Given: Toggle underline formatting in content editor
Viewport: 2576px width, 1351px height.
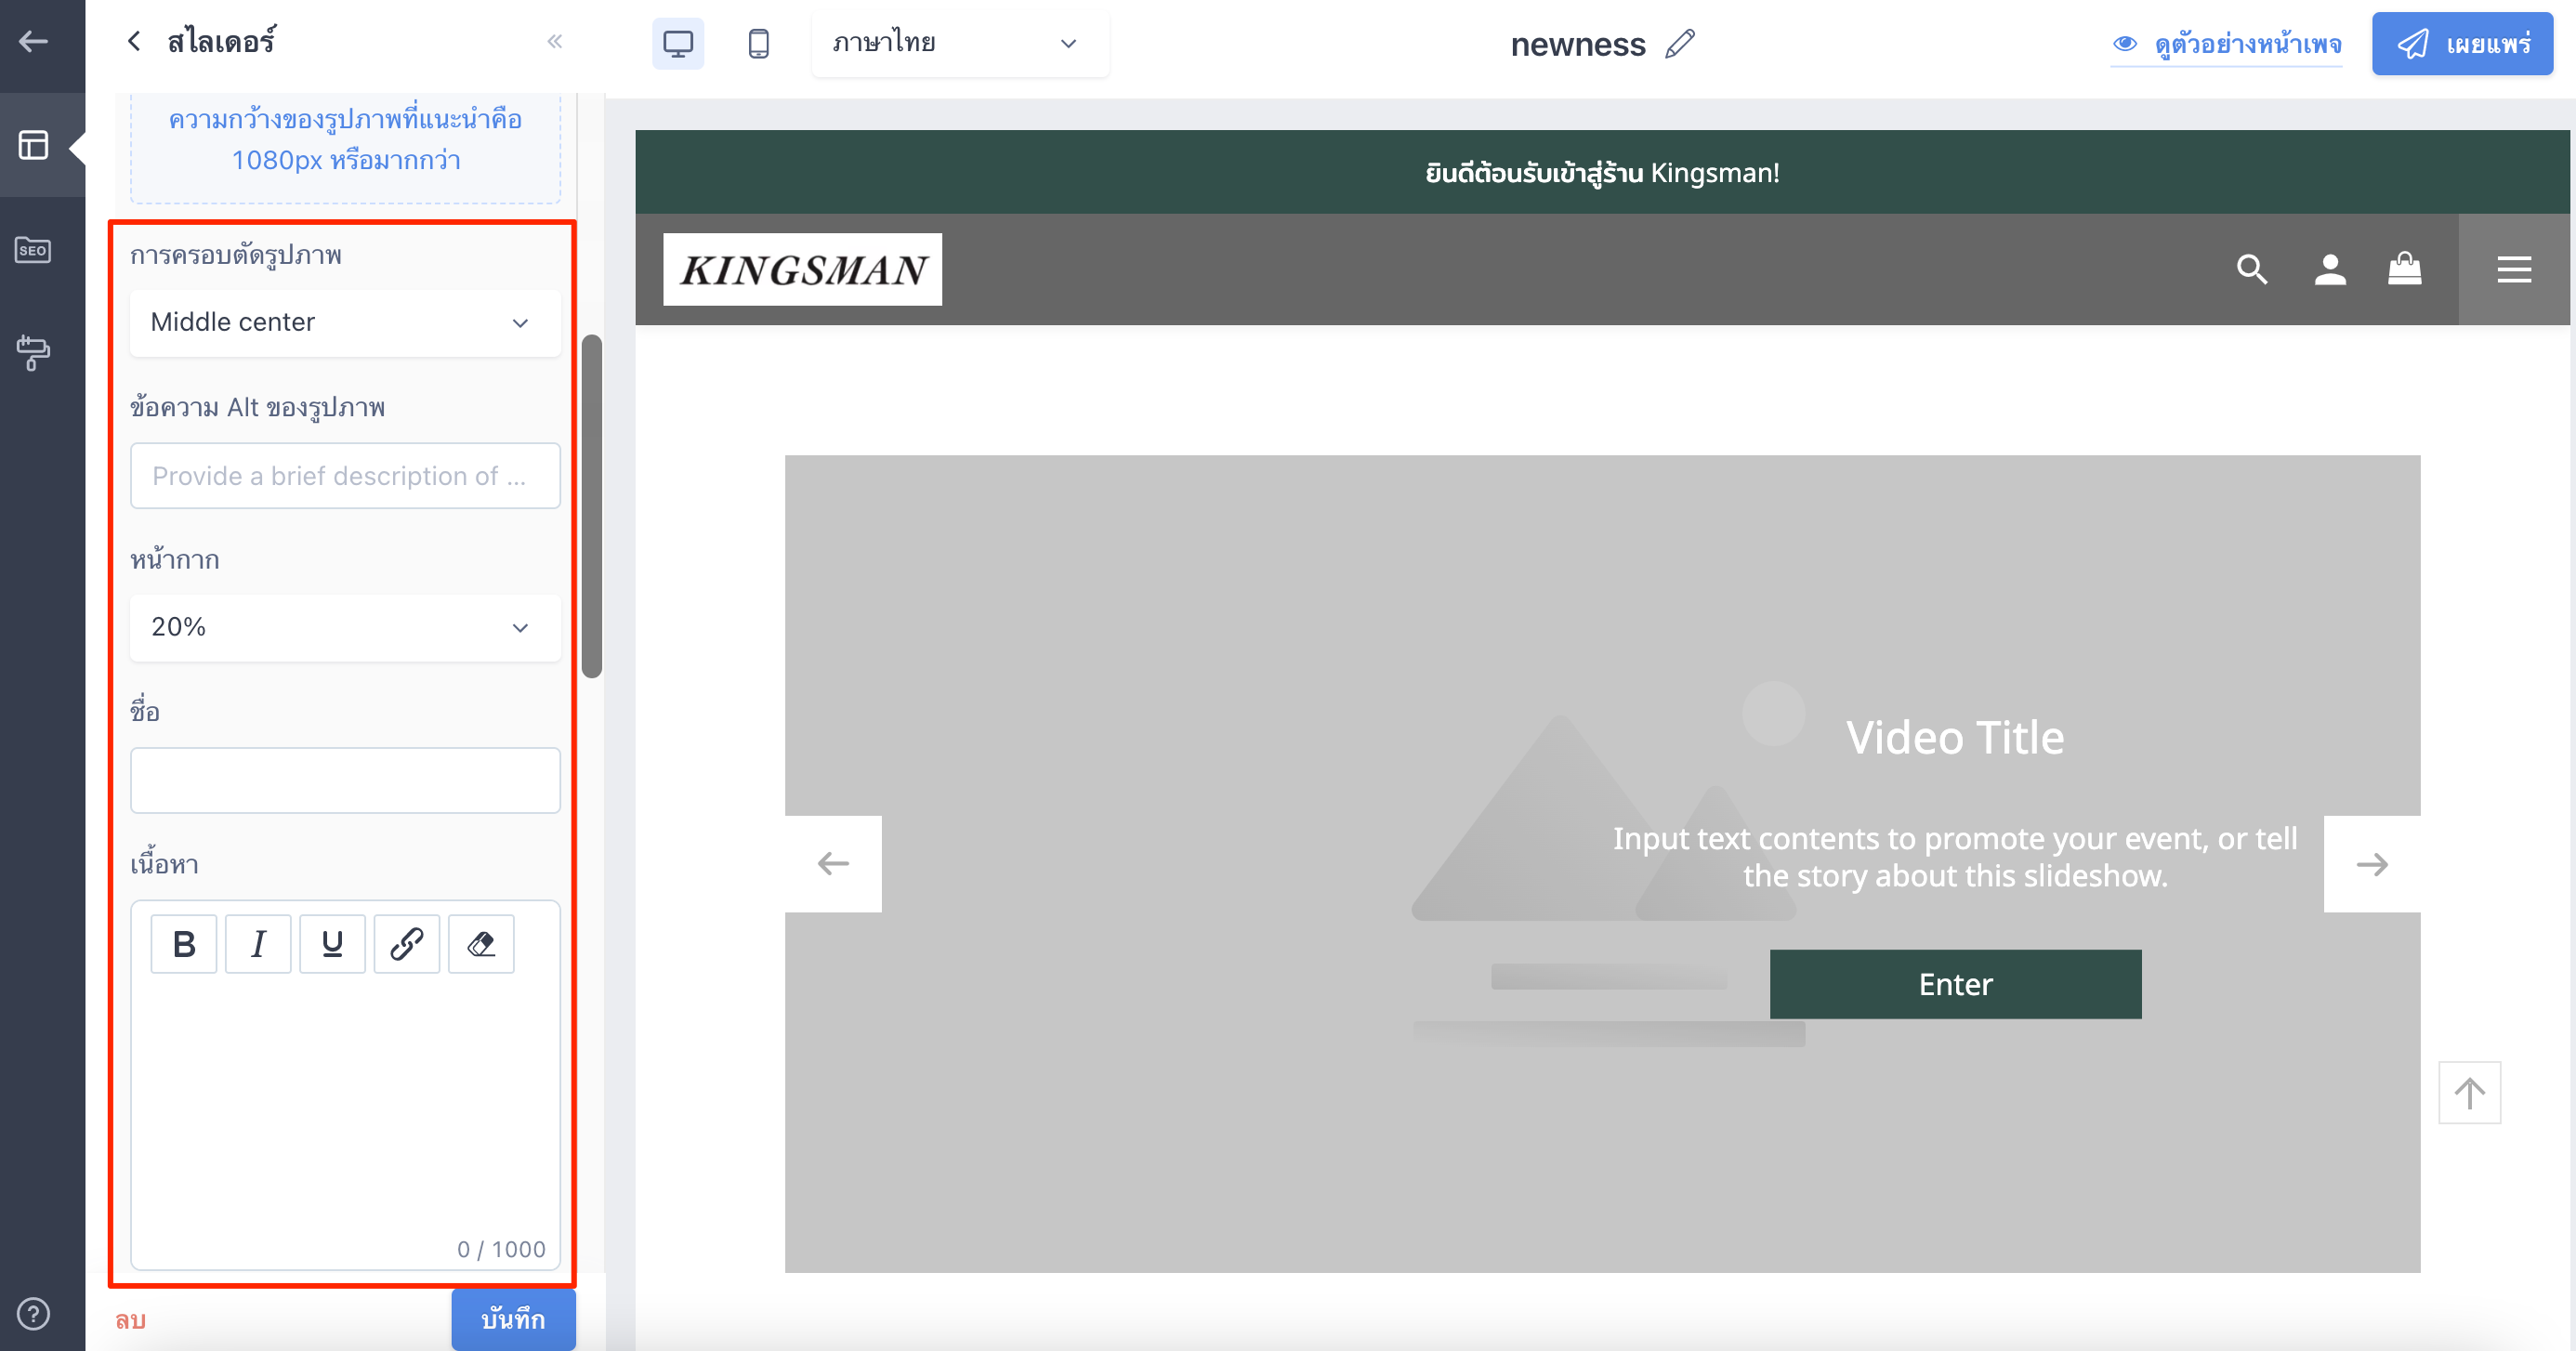Looking at the screenshot, I should (x=332, y=944).
